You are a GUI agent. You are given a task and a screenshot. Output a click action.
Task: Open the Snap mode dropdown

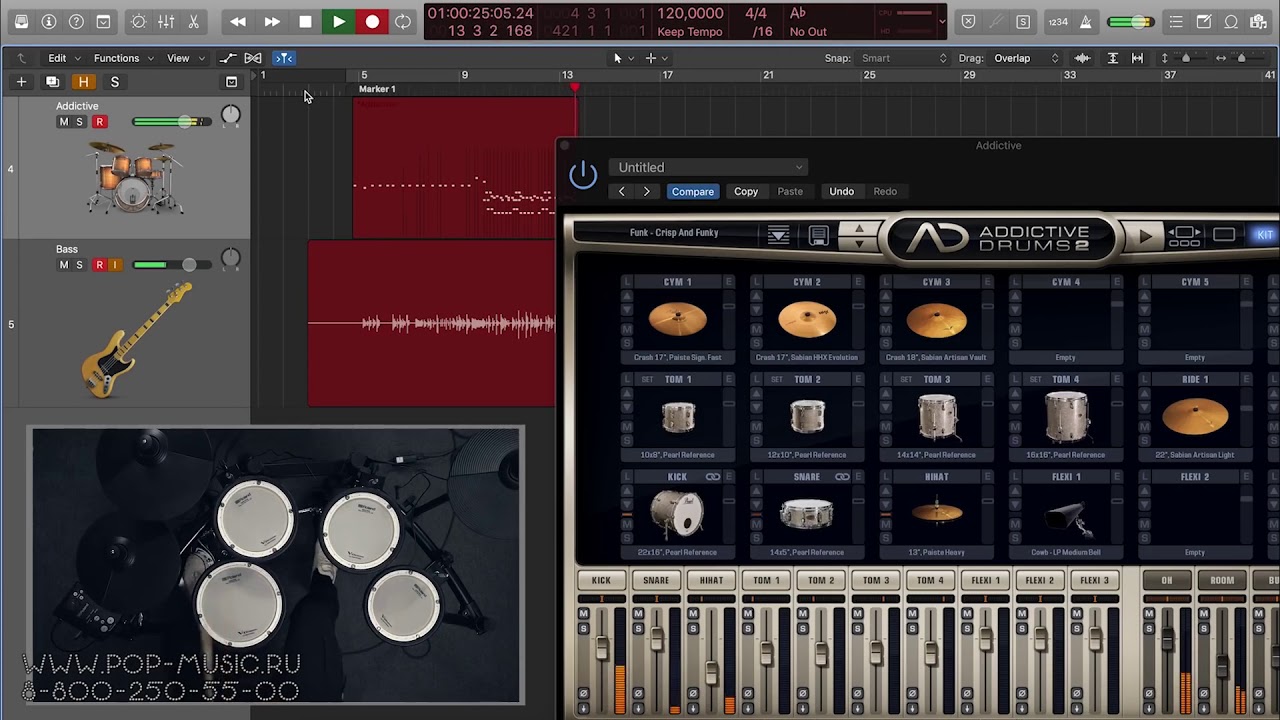click(x=903, y=58)
